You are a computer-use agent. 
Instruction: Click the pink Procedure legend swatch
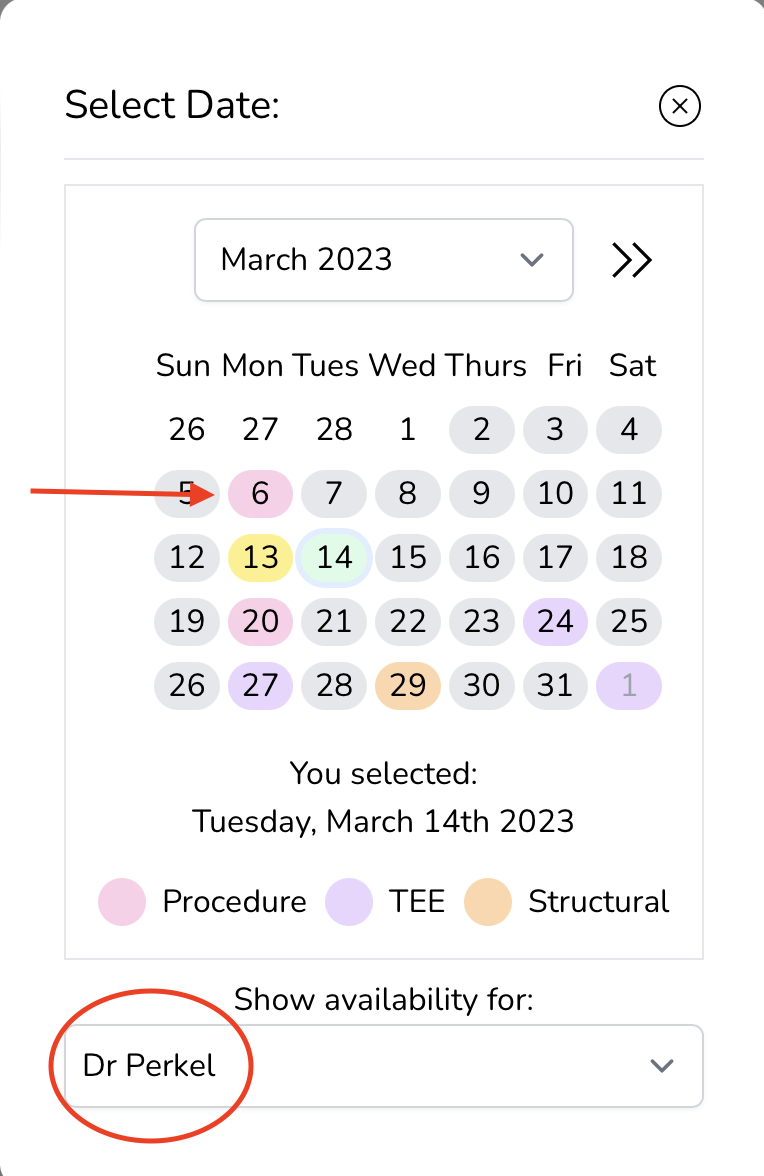pos(122,901)
